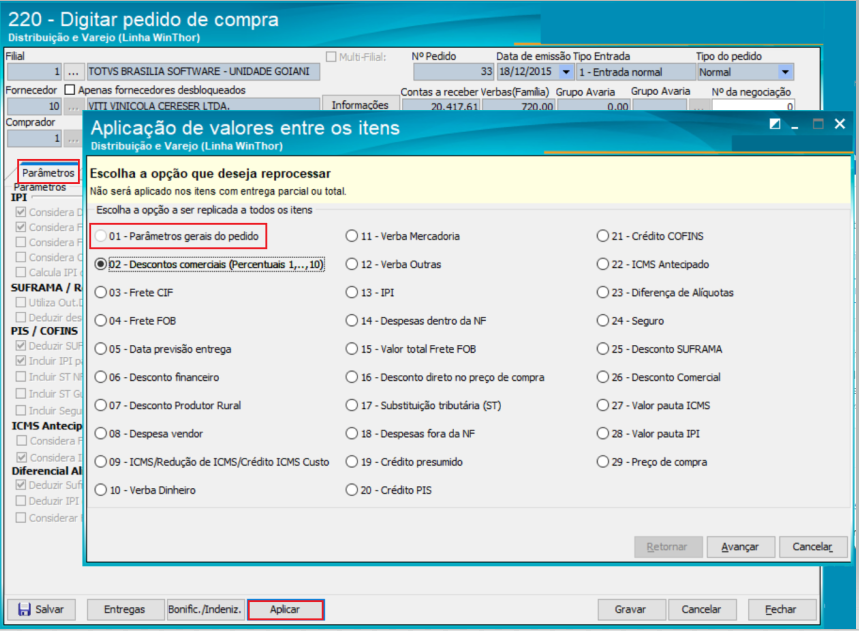Click Cancelar in the Aplicação dialog

814,547
